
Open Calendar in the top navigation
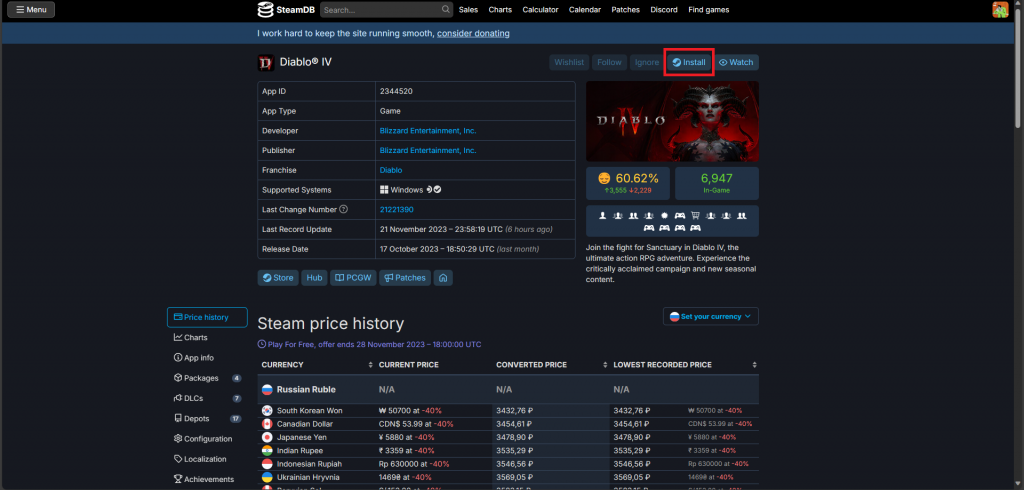pyautogui.click(x=584, y=10)
